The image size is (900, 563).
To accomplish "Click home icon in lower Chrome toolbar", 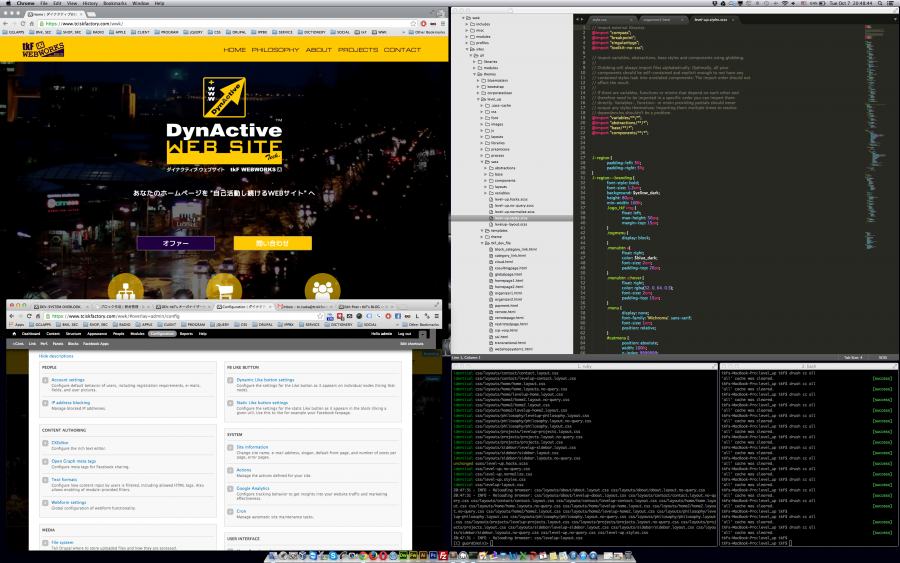I will coord(38,316).
